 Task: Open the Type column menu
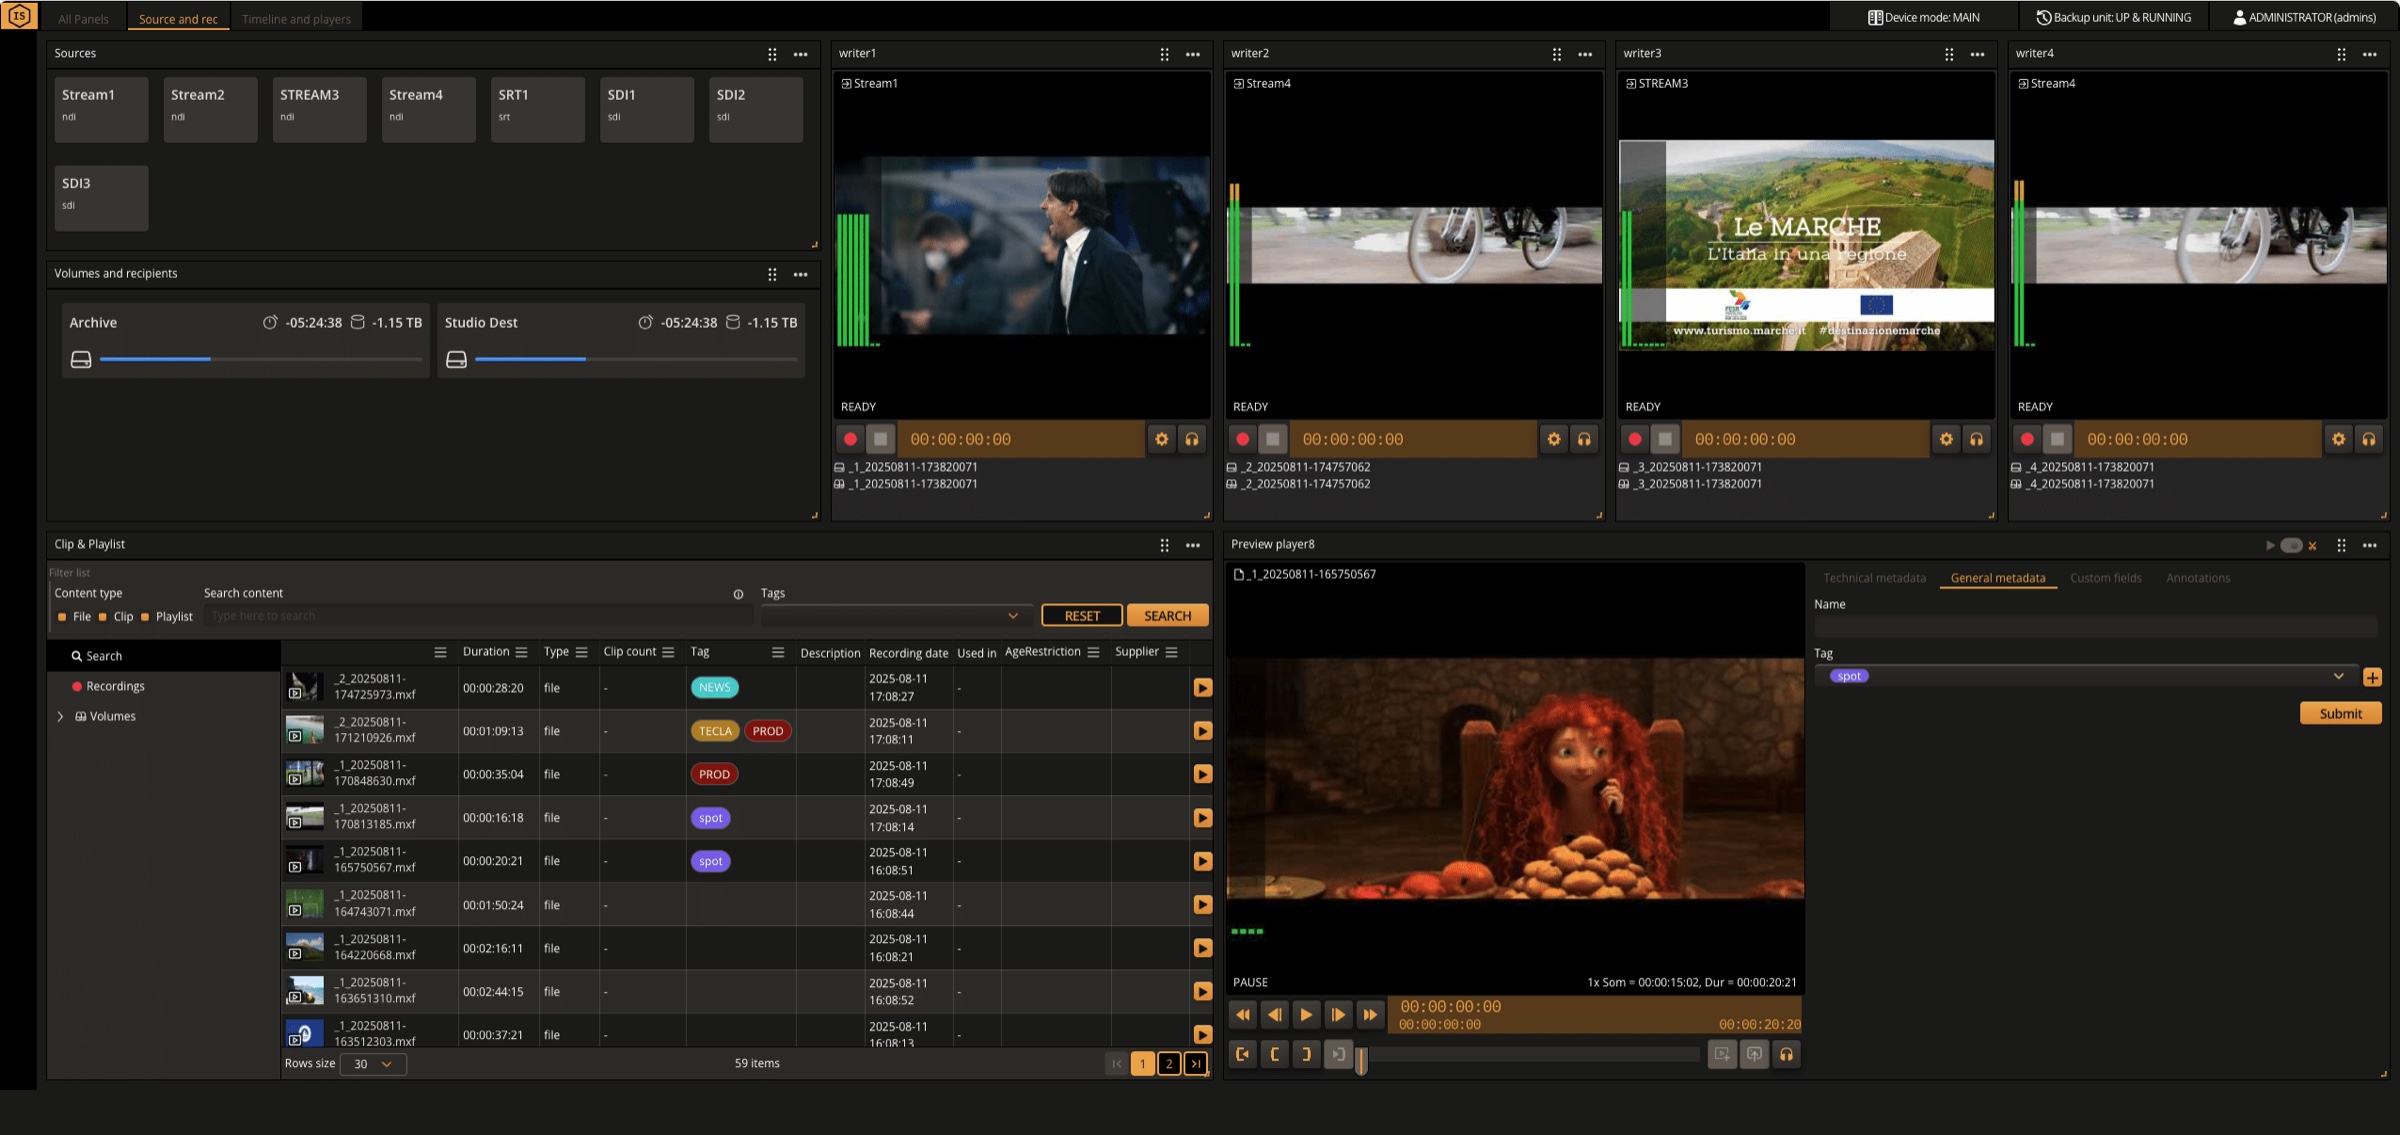coord(581,652)
